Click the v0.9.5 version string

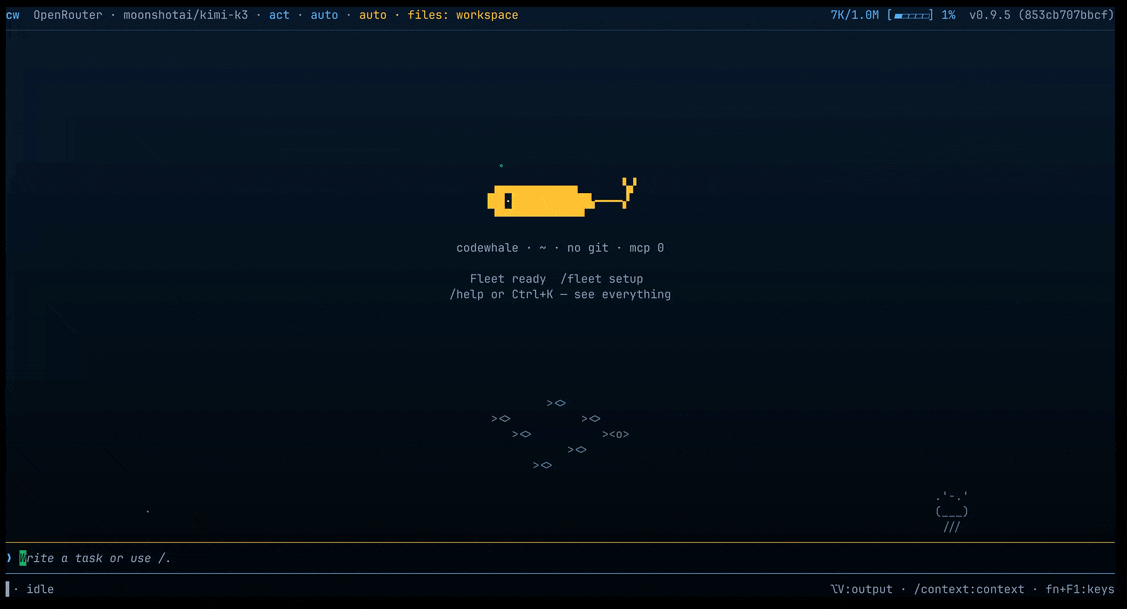[x=989, y=15]
